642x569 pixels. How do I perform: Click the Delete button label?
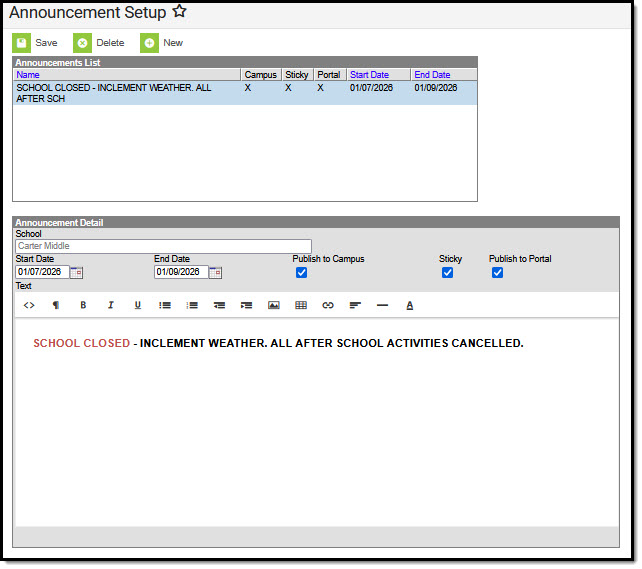[x=110, y=43]
